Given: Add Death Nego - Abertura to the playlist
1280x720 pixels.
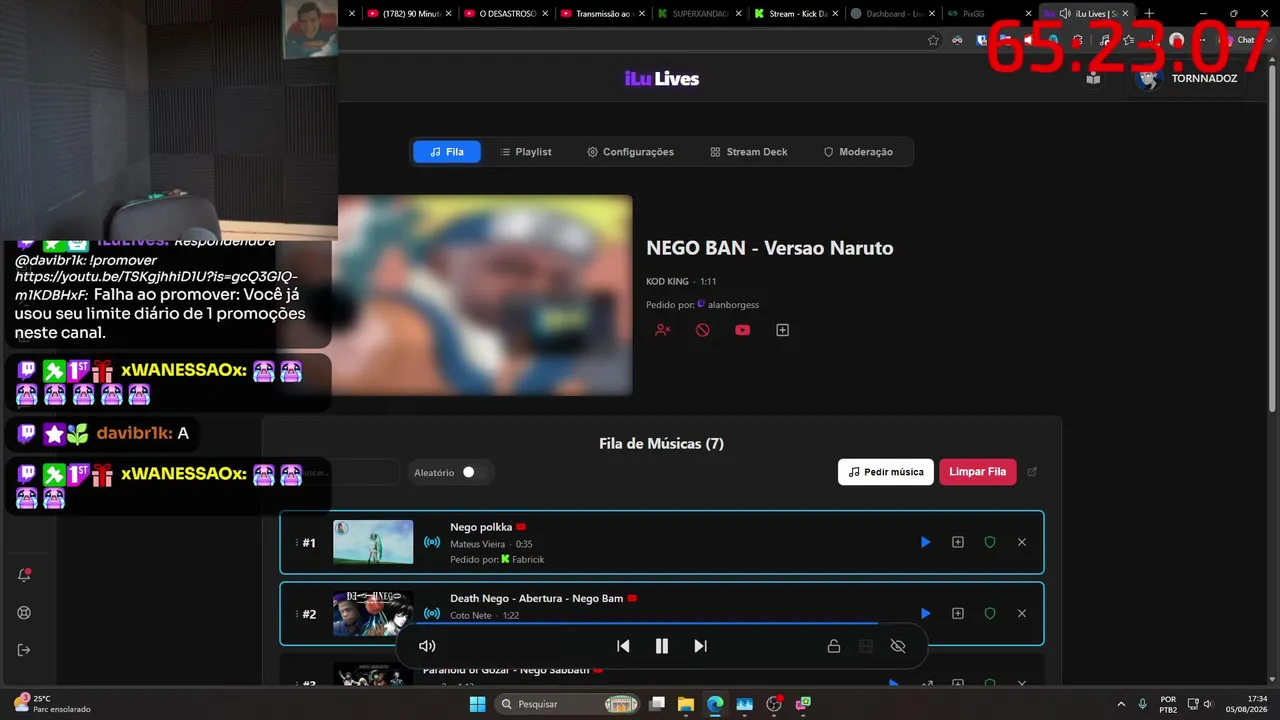Looking at the screenshot, I should [x=958, y=613].
